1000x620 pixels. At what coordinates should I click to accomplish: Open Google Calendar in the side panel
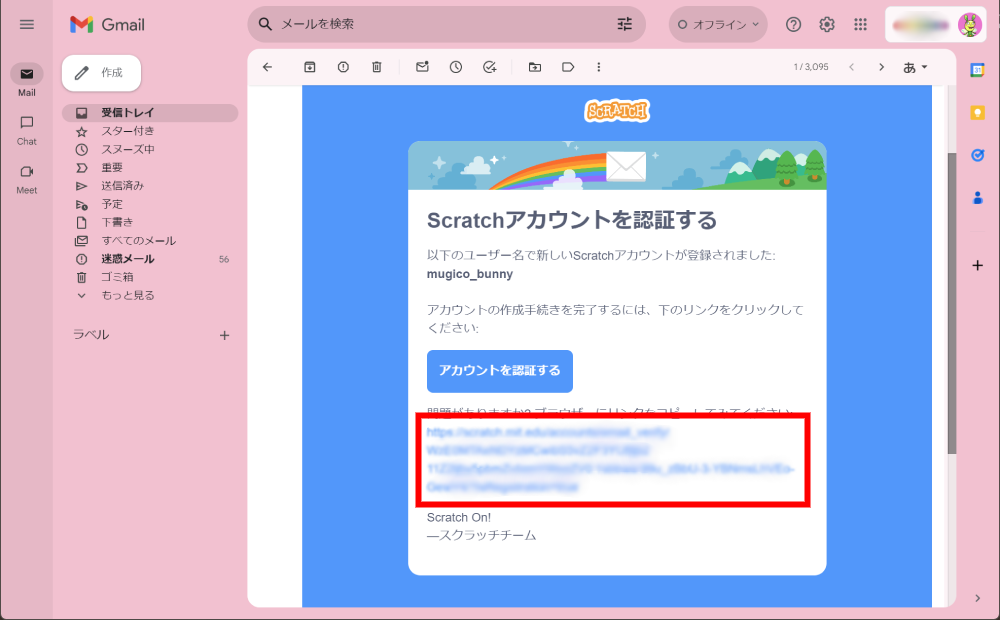[977, 70]
